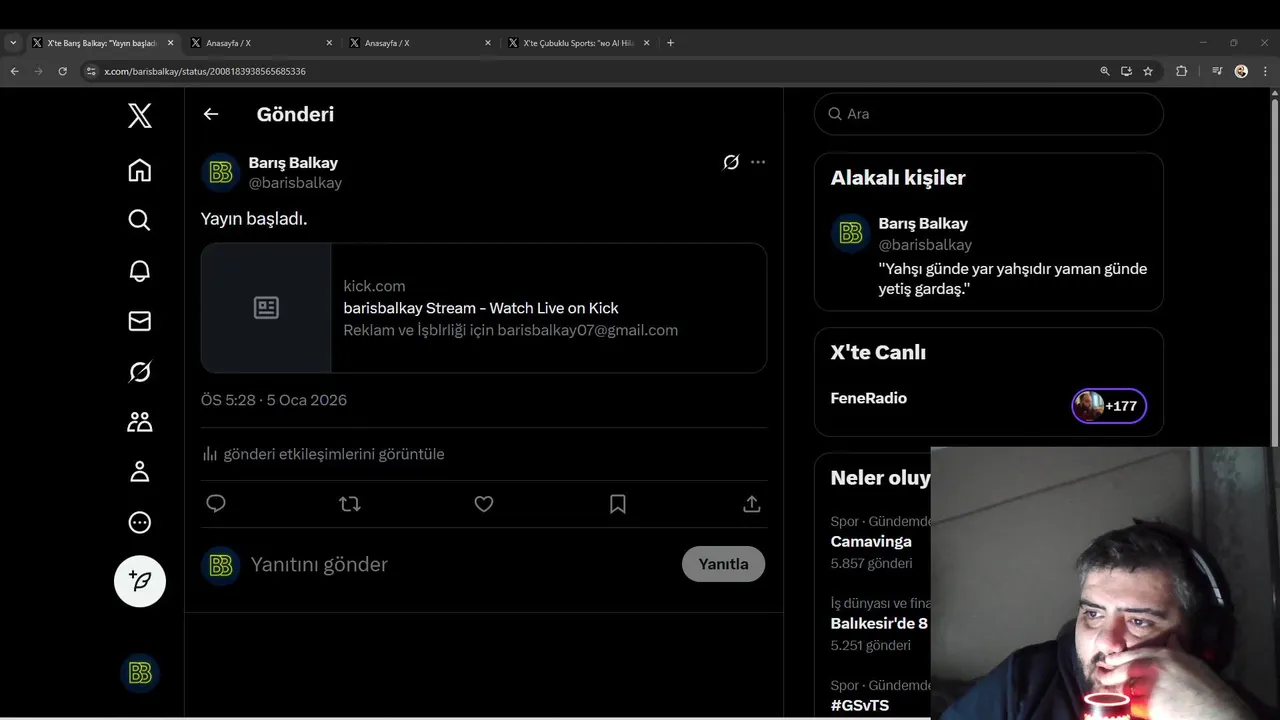
Task: Open Chrome three-dot menu
Action: [x=1266, y=71]
